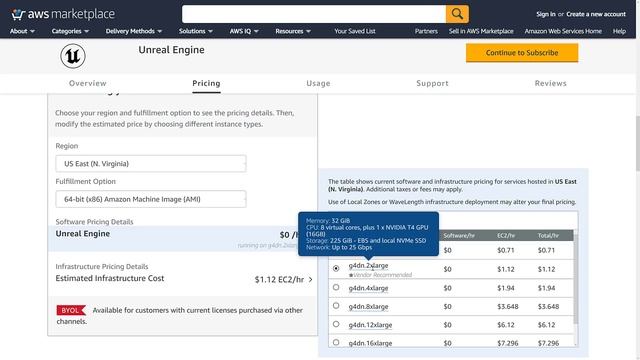Expand the Resources dropdown
Image resolution: width=640 pixels, height=360 pixels.
(293, 31)
